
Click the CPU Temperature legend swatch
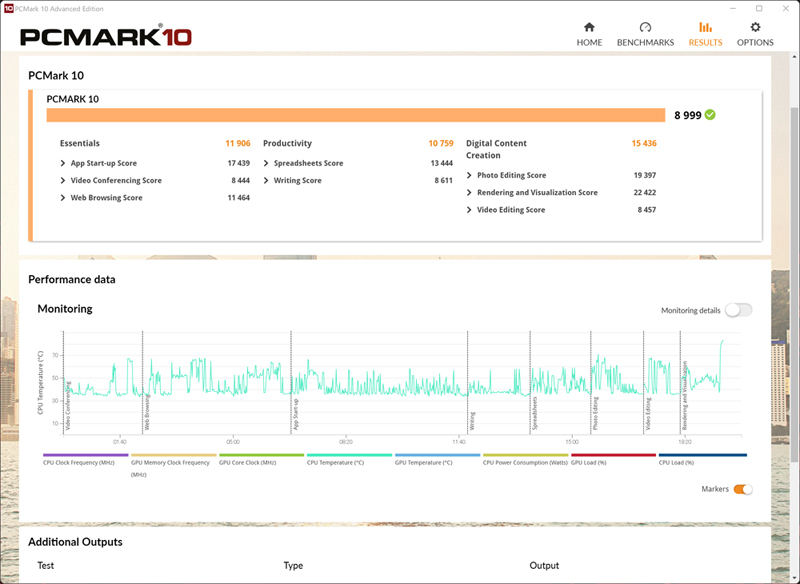click(x=349, y=455)
